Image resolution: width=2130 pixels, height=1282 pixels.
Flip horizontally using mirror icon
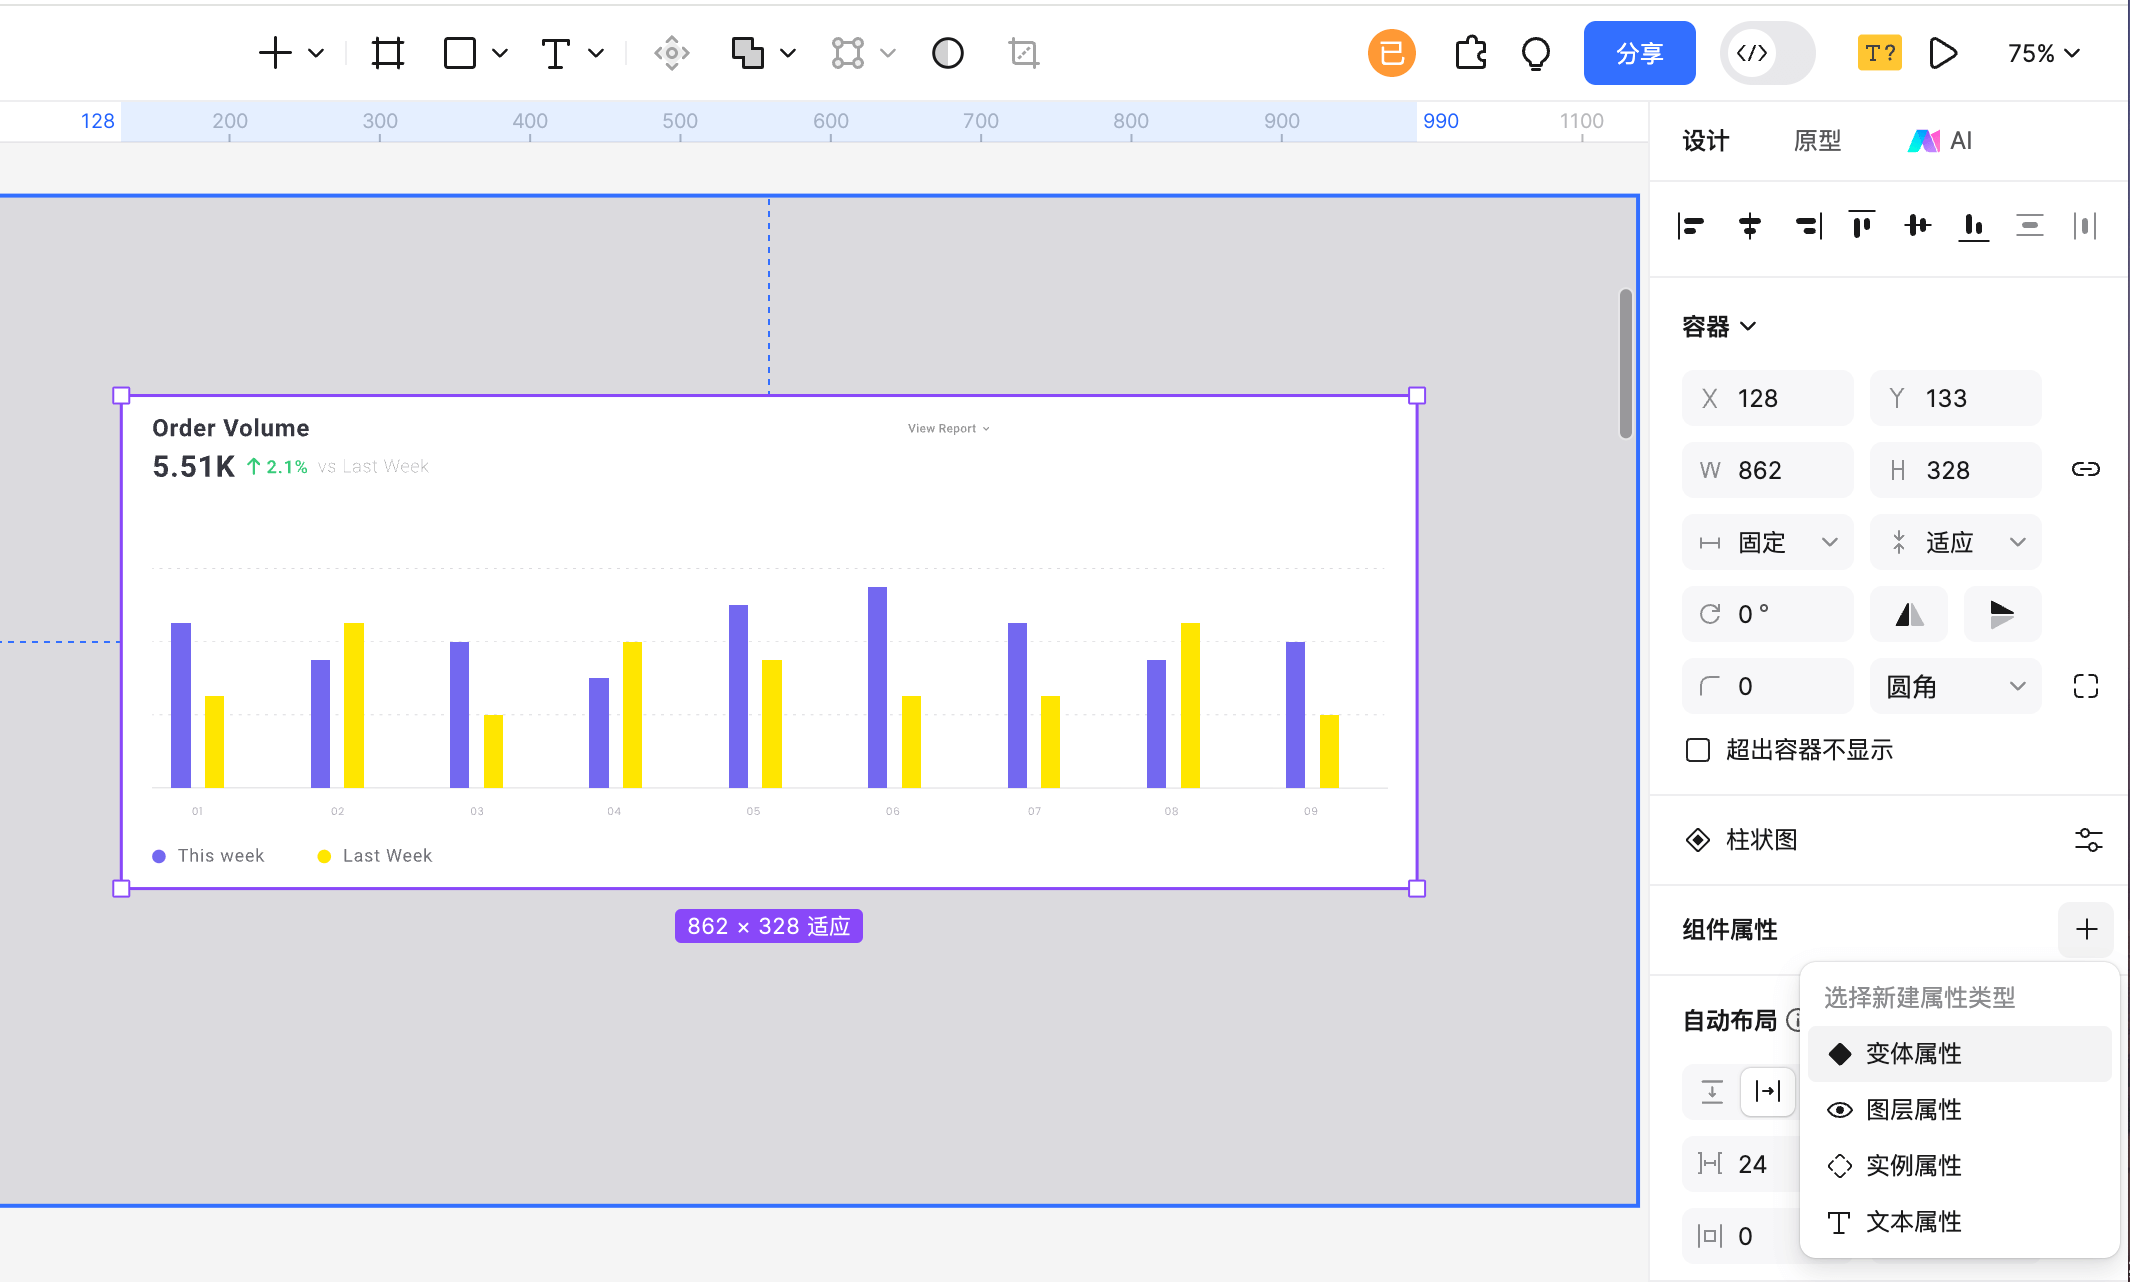click(1908, 614)
